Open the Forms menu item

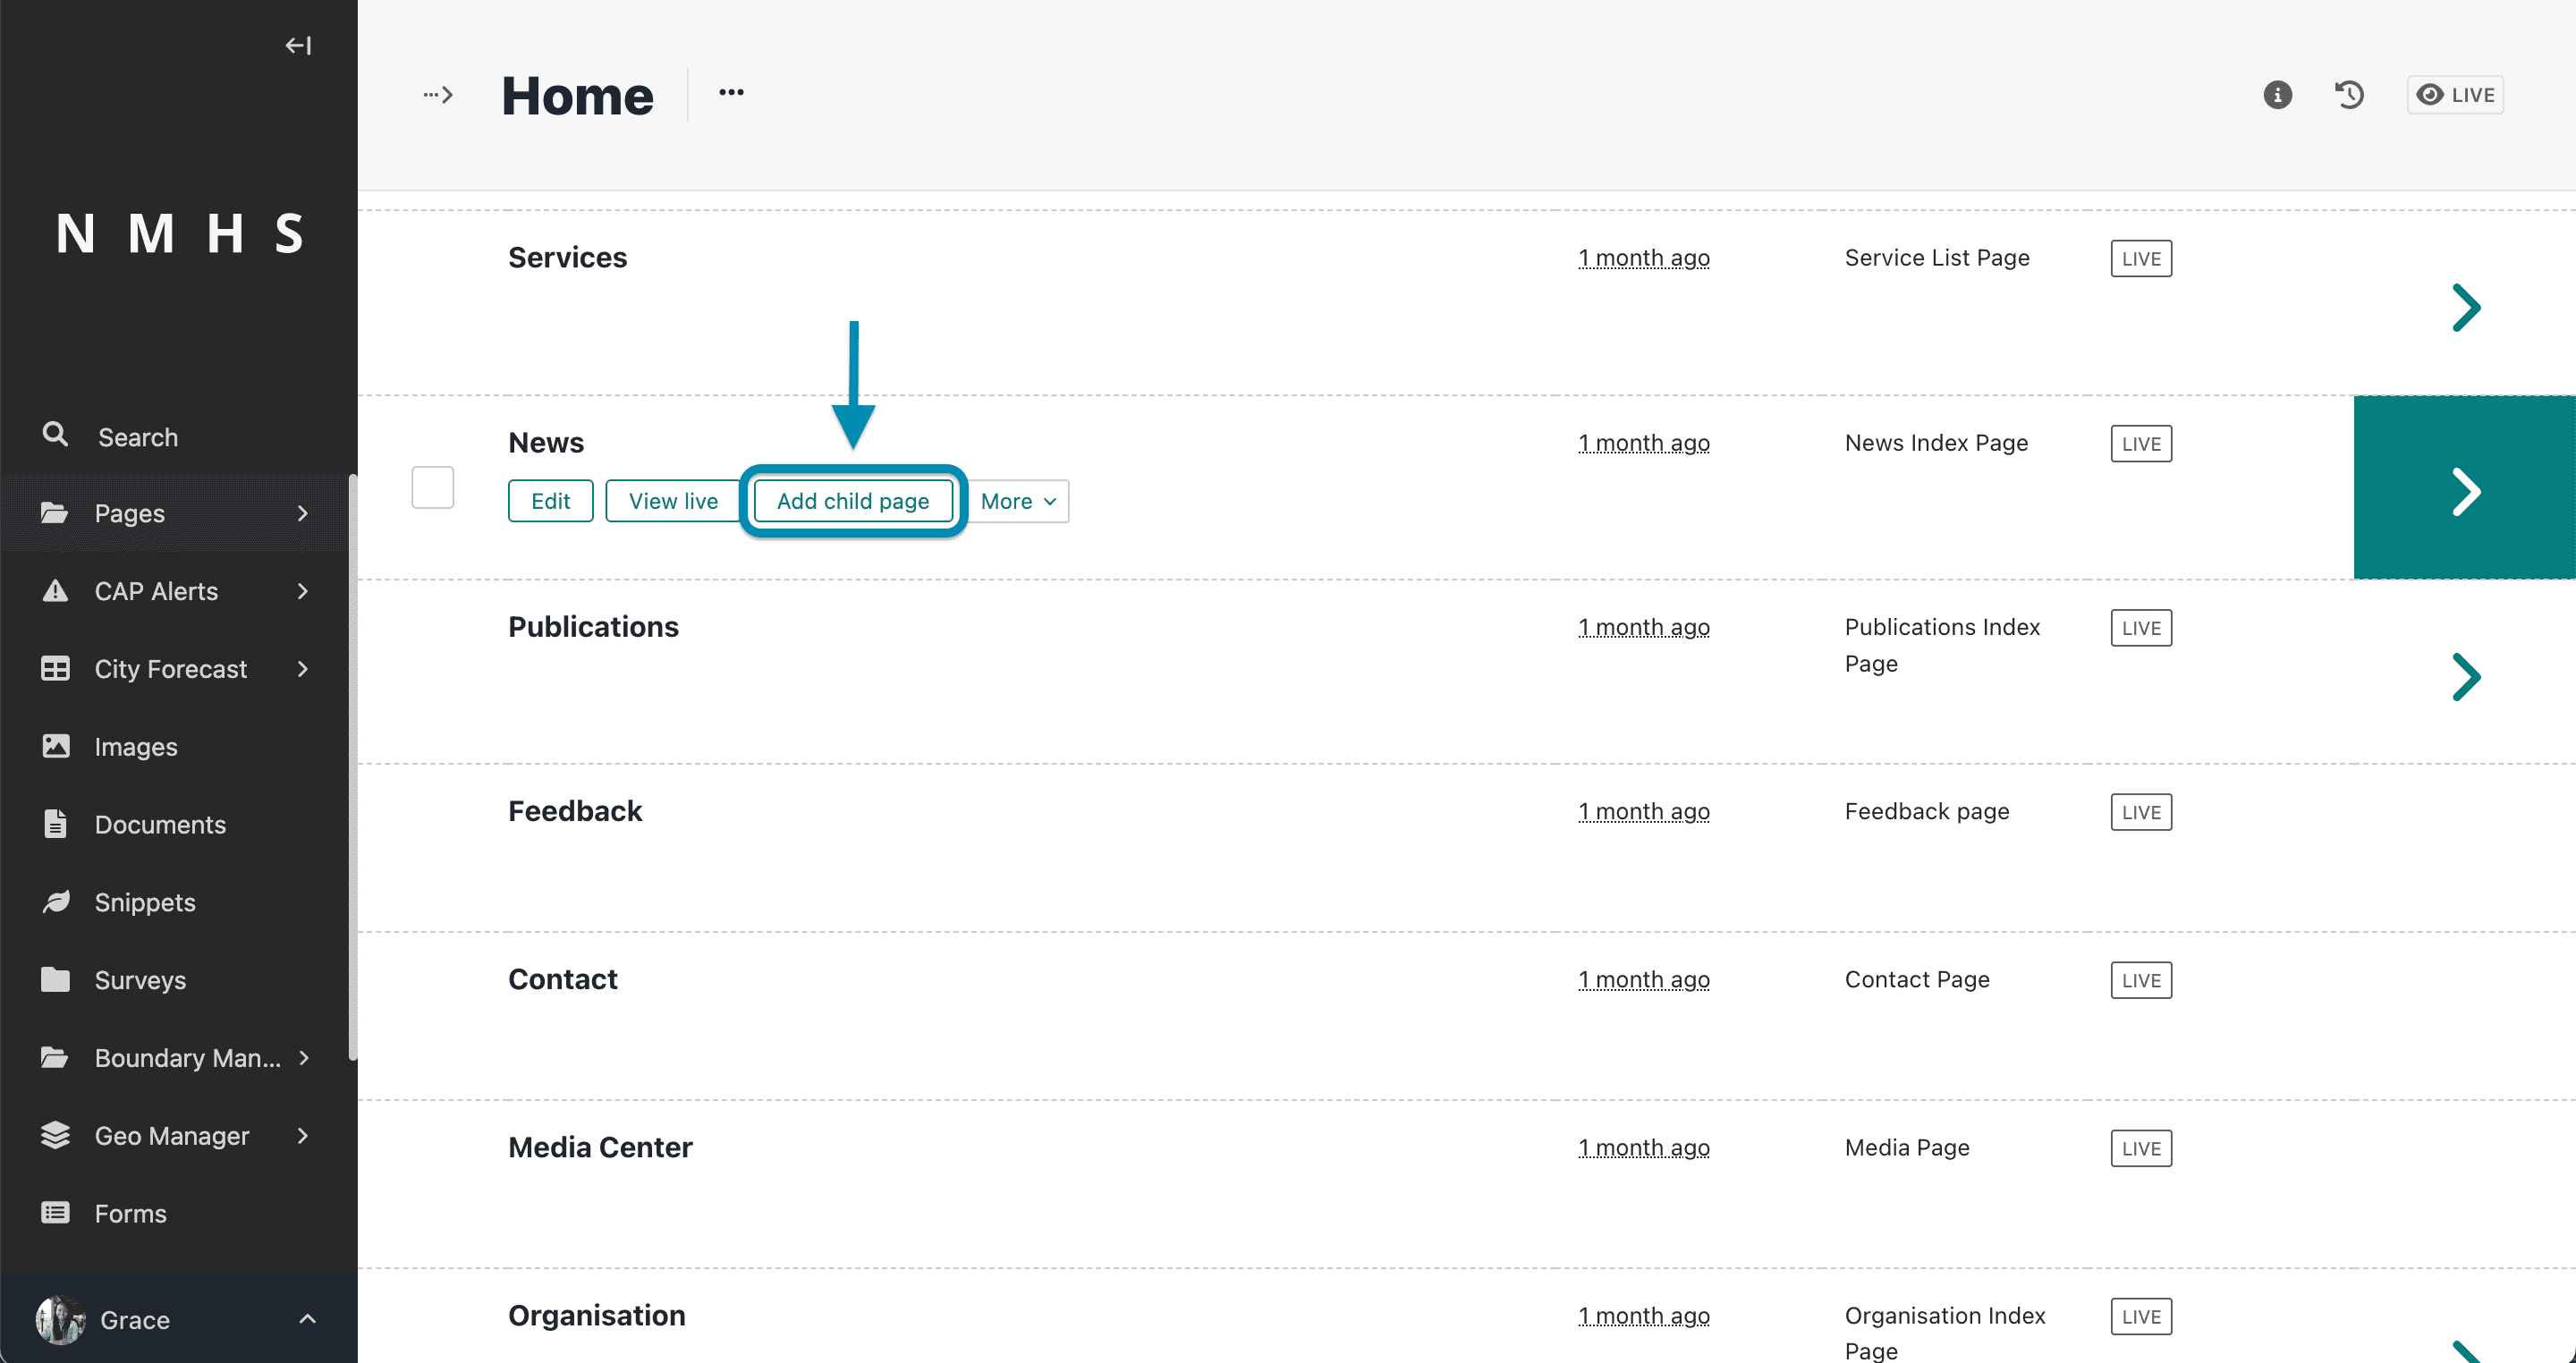[x=178, y=1214]
